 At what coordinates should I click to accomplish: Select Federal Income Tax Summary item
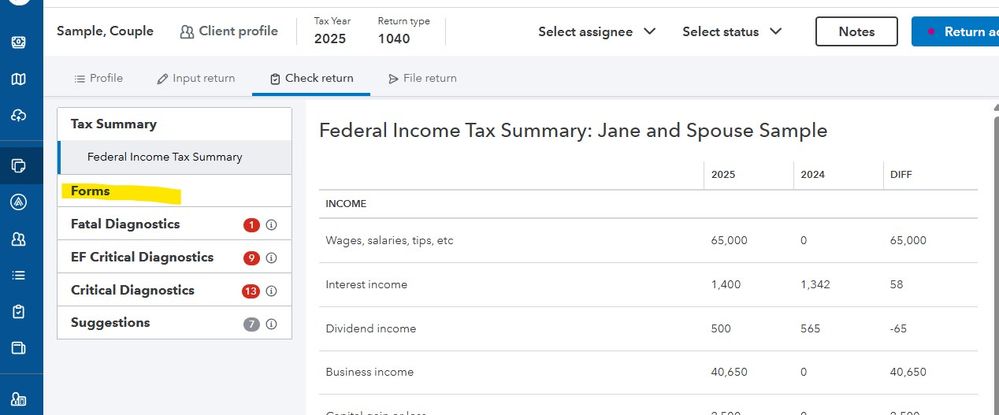(x=164, y=157)
